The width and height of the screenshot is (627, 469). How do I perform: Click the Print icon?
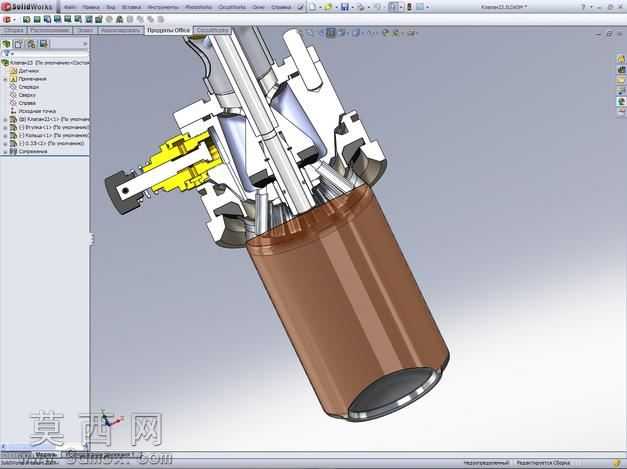point(361,7)
